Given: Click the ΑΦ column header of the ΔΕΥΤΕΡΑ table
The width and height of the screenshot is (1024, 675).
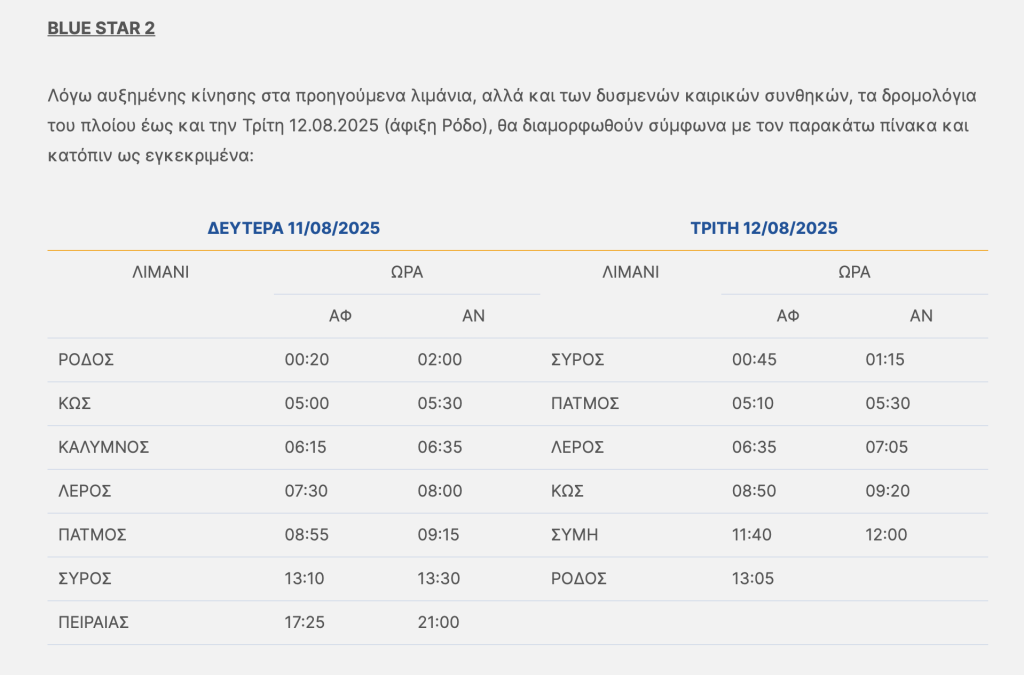Looking at the screenshot, I should [x=340, y=316].
